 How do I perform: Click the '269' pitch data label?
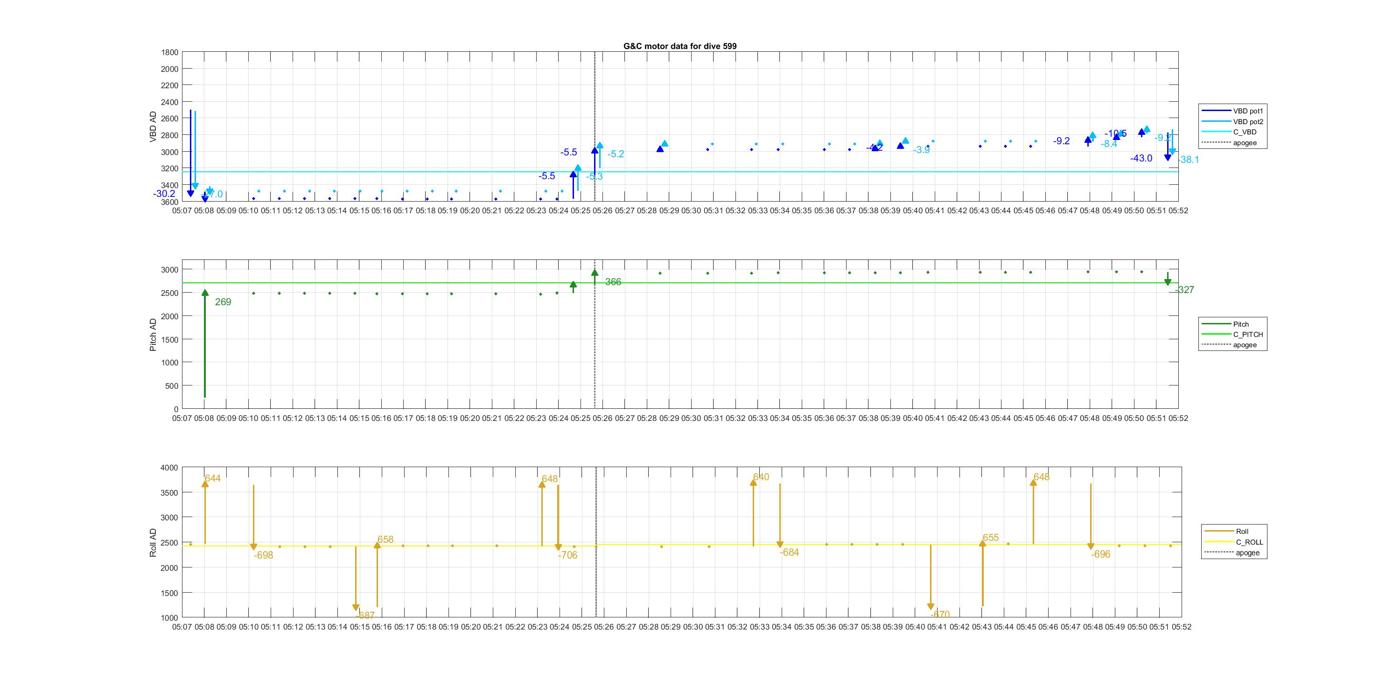click(223, 302)
